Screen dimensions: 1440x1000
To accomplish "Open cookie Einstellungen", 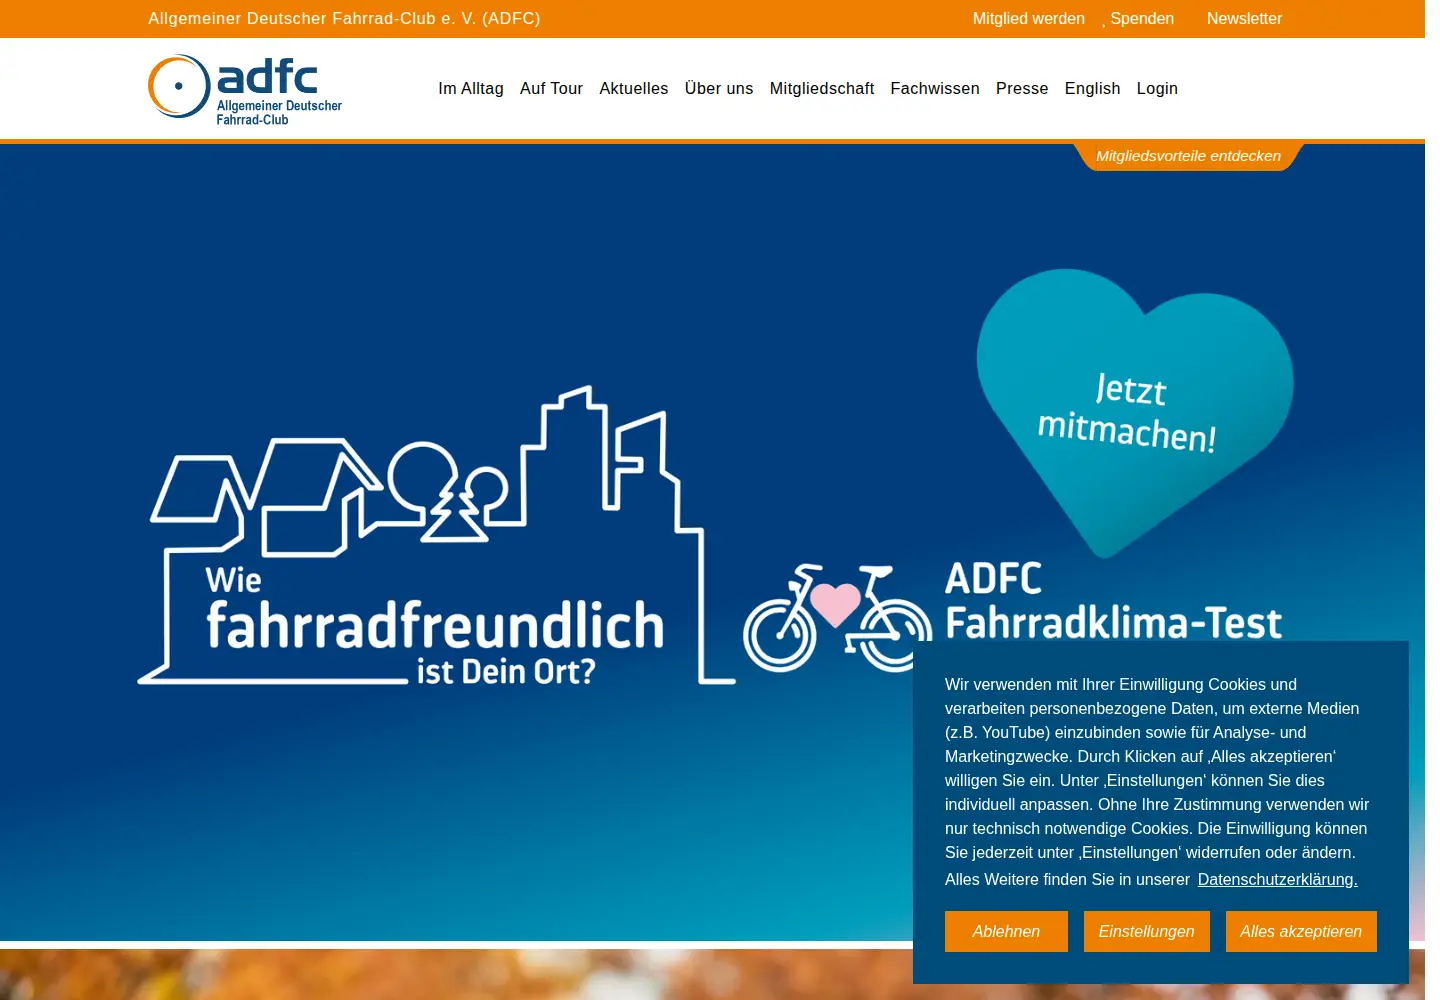I will [x=1146, y=931].
